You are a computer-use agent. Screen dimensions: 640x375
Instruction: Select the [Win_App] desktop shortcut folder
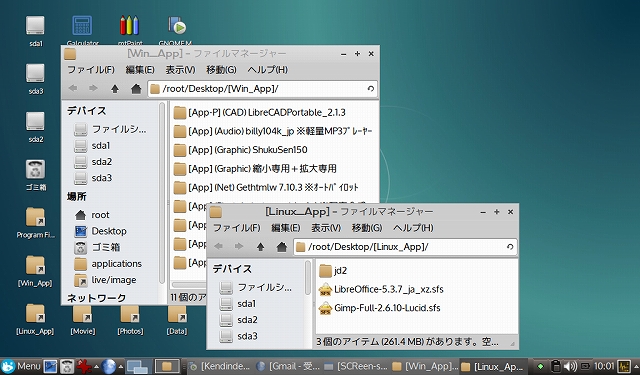pos(36,265)
